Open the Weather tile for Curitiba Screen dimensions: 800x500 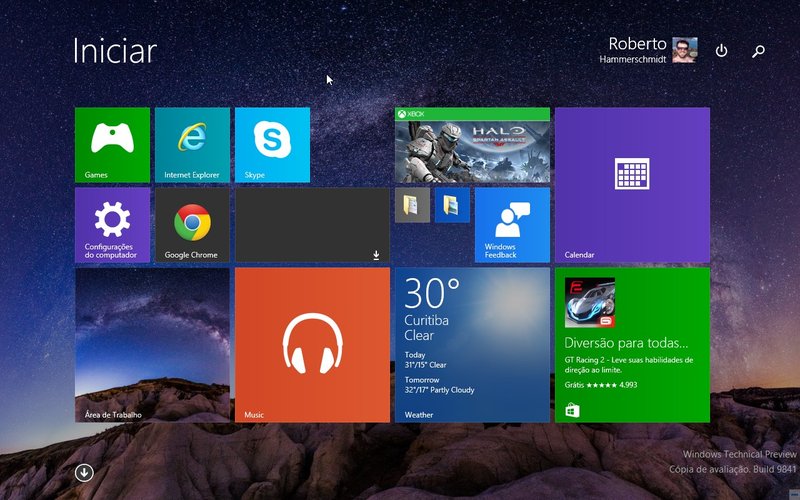pyautogui.click(x=472, y=345)
